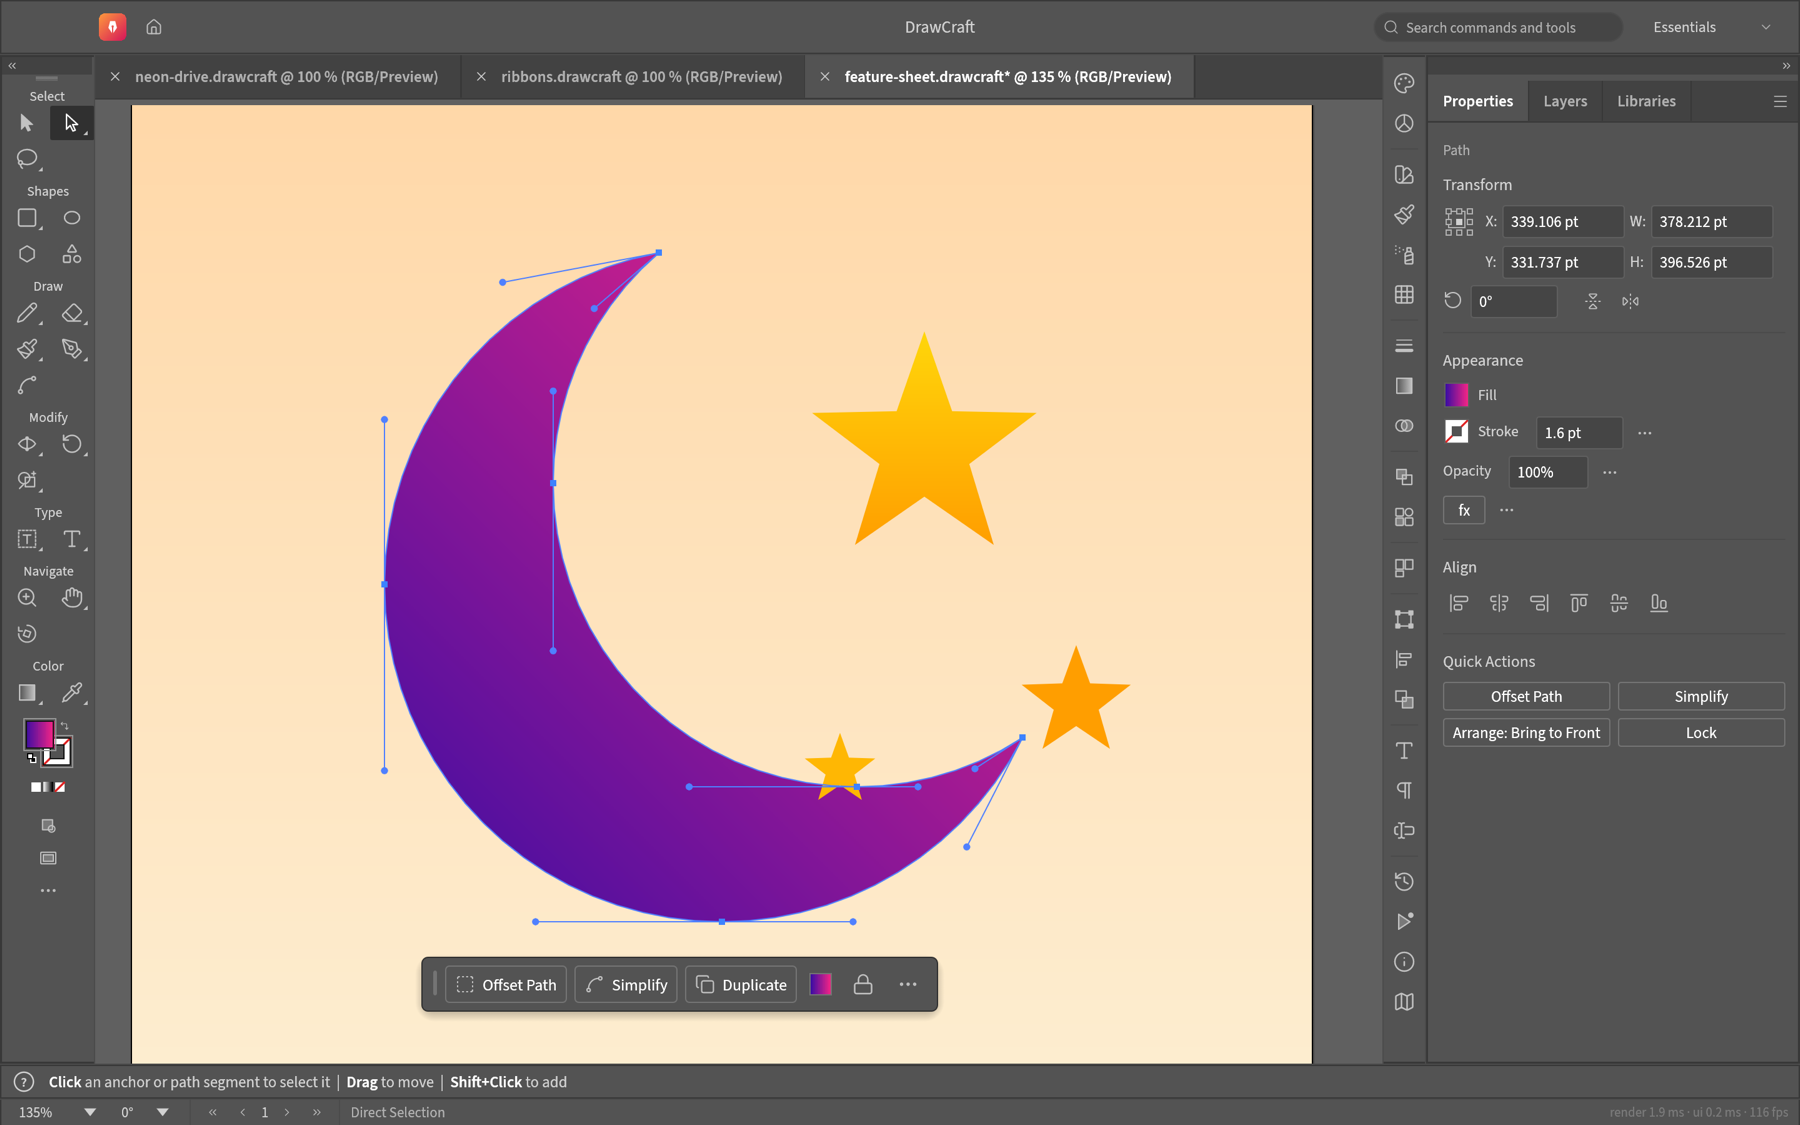Switch to ribbons.drawcraft document tab
This screenshot has height=1125, width=1800.
click(641, 77)
